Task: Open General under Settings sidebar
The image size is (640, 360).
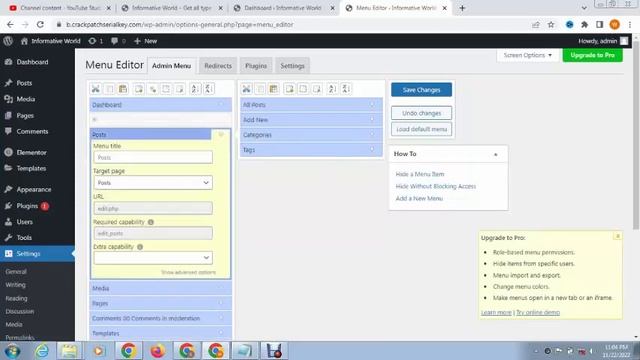Action: click(16, 271)
